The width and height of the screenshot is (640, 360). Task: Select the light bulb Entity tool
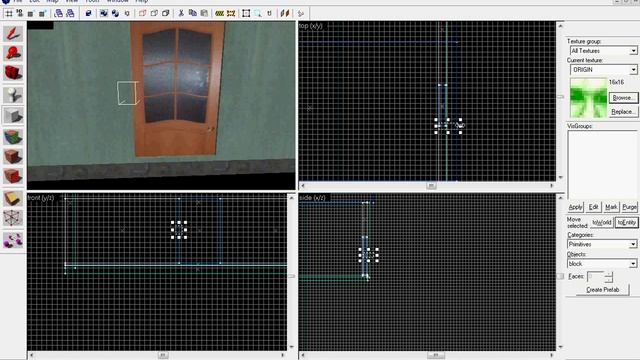[13, 95]
